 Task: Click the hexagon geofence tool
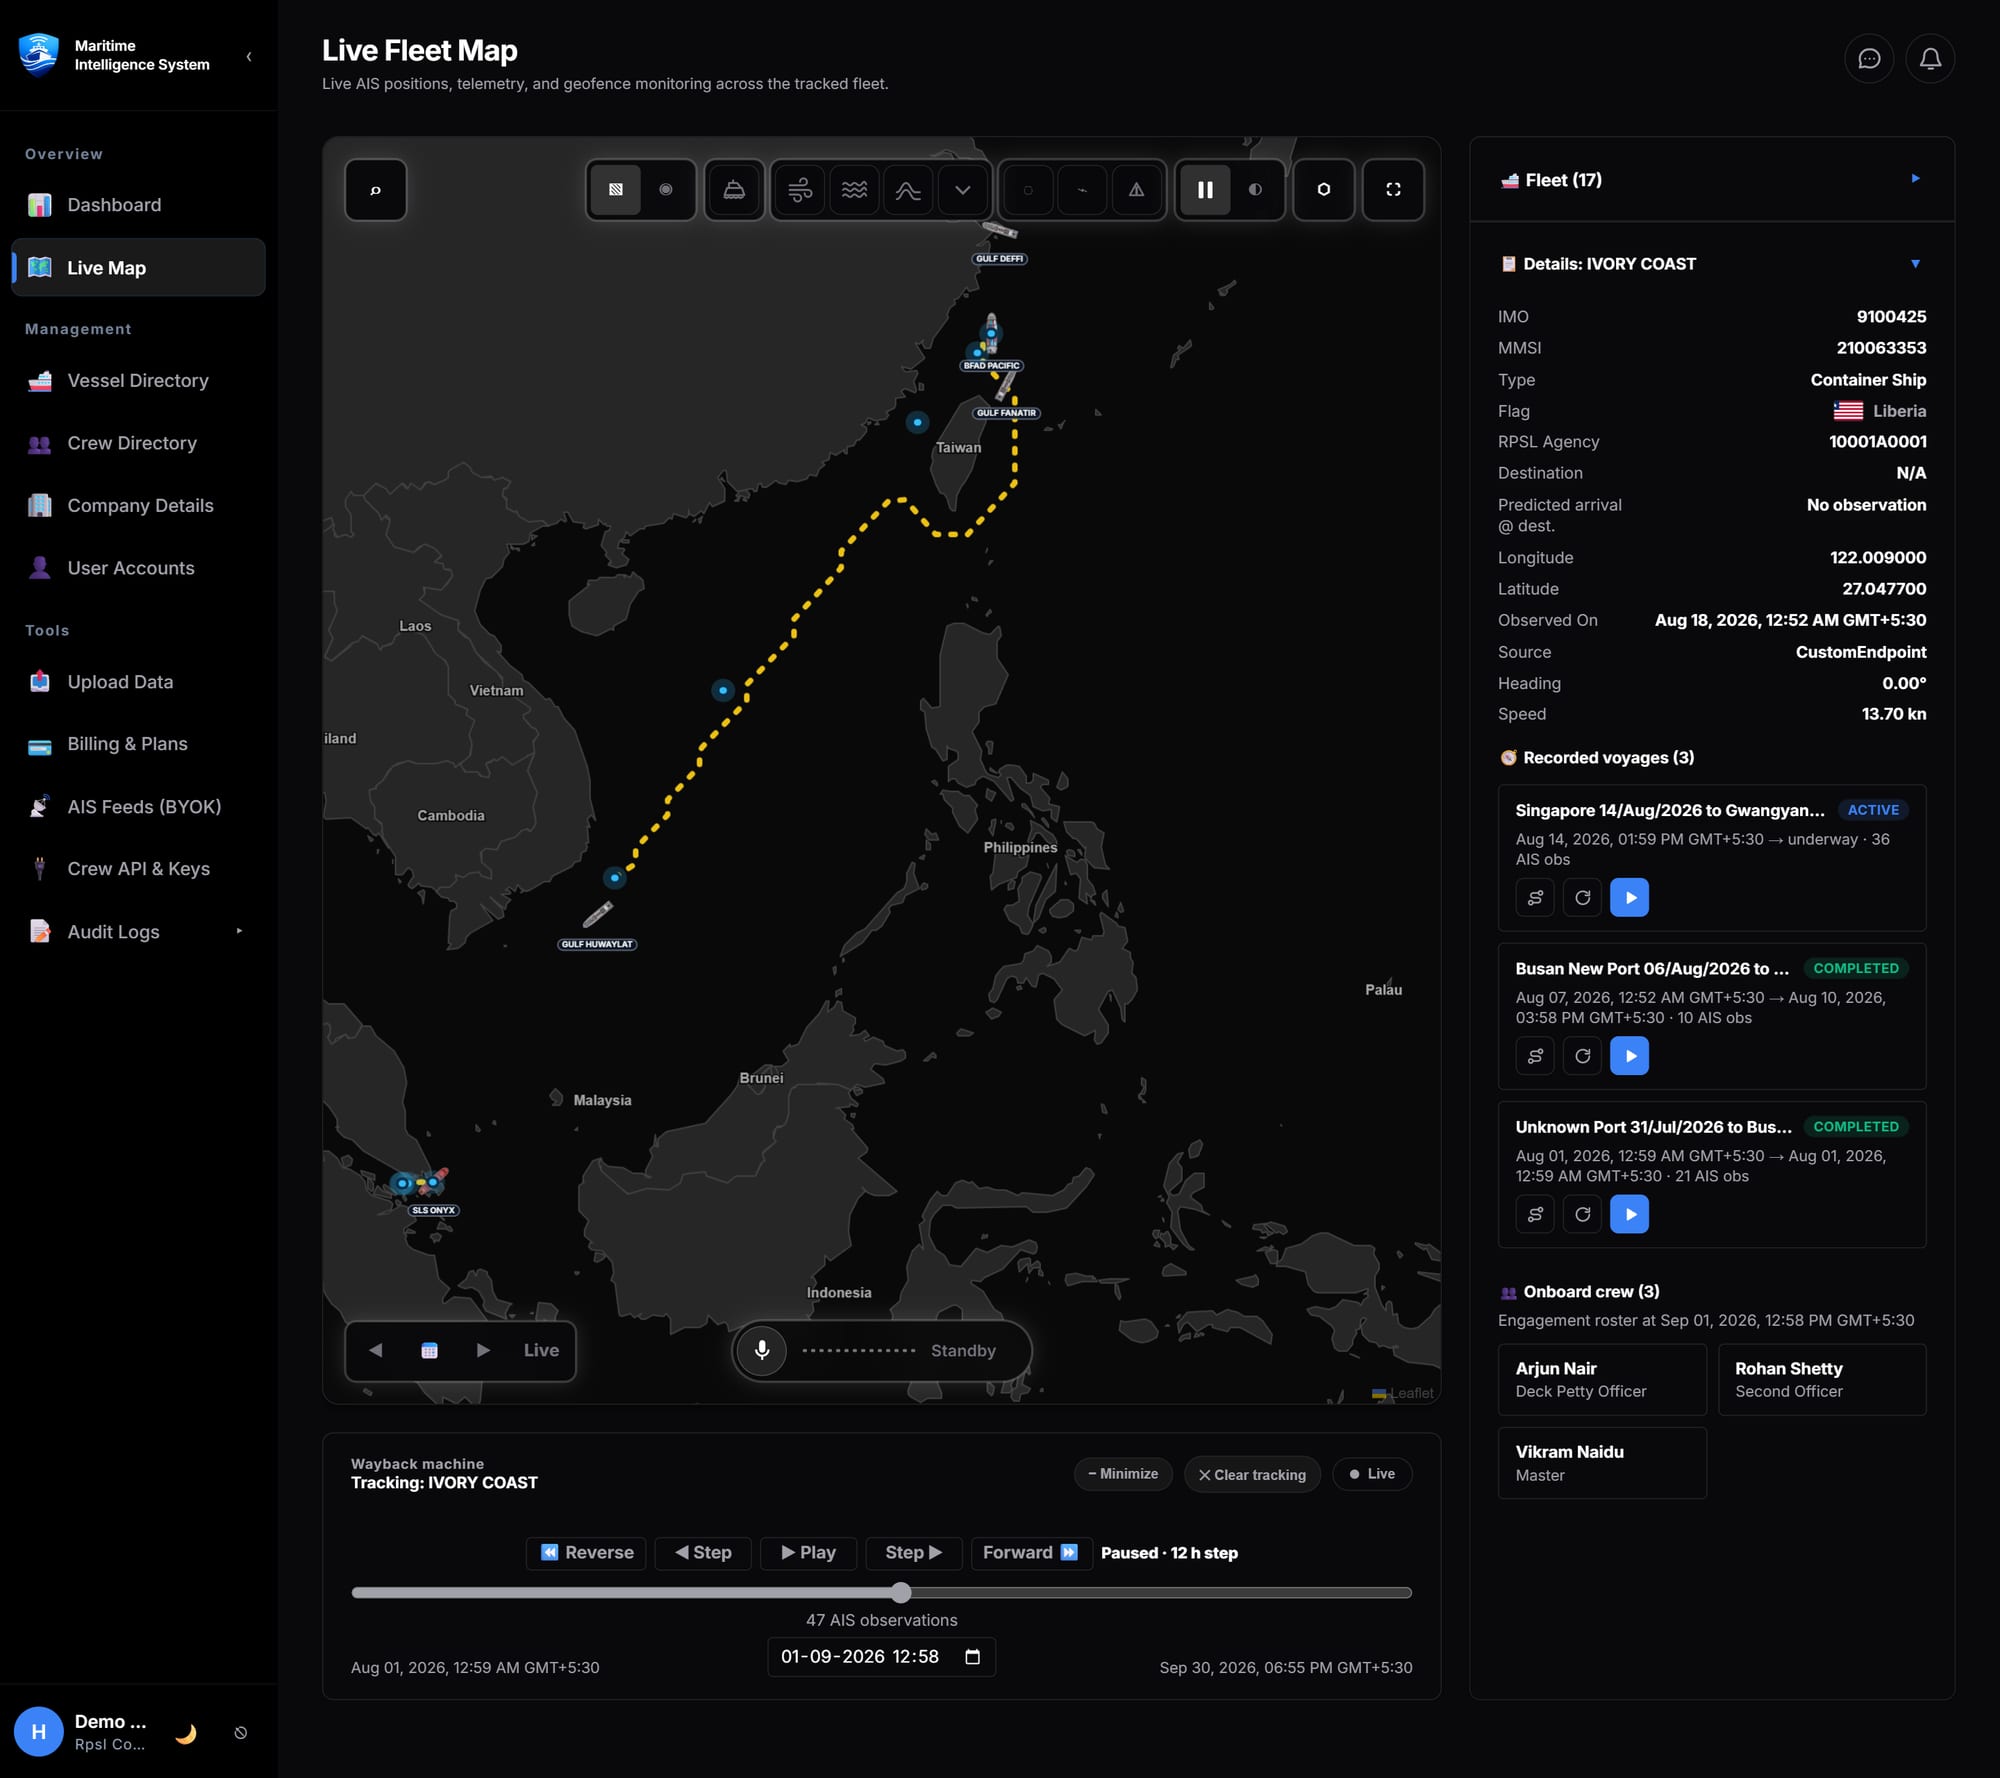[1324, 190]
